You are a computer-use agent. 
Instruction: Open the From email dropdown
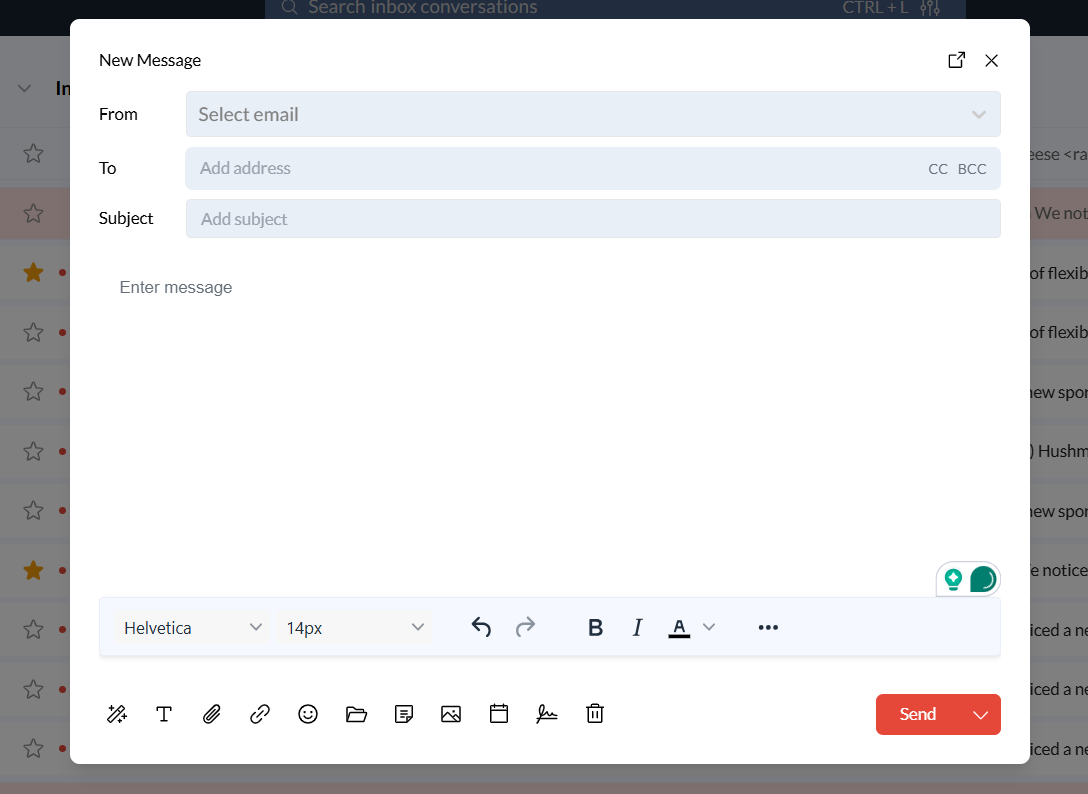pyautogui.click(x=592, y=114)
